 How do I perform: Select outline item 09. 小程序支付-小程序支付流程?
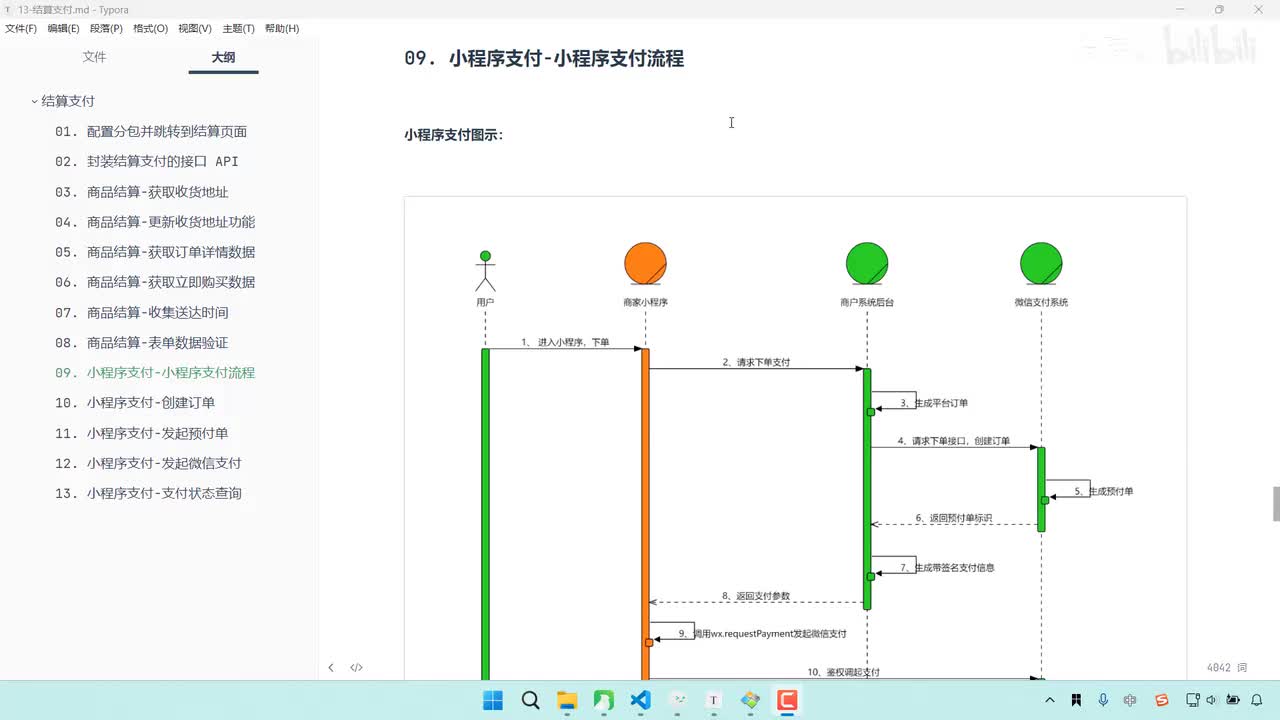(x=155, y=372)
